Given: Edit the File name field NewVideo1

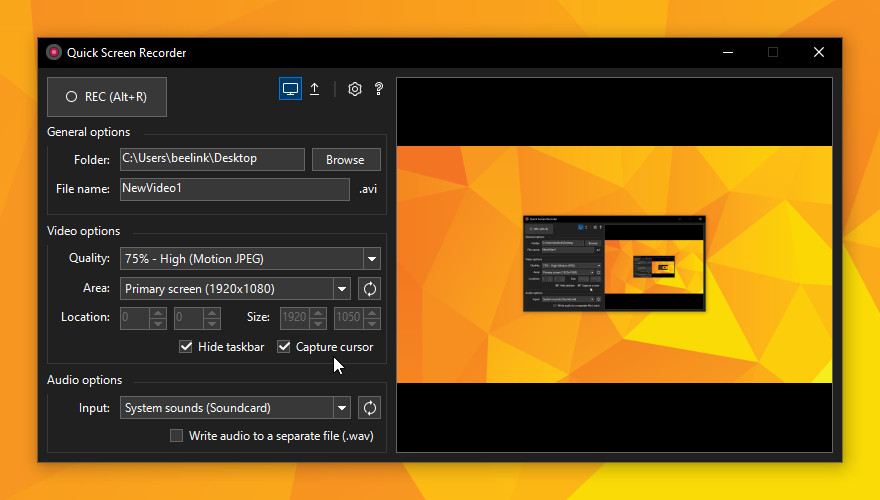Looking at the screenshot, I should tap(235, 189).
